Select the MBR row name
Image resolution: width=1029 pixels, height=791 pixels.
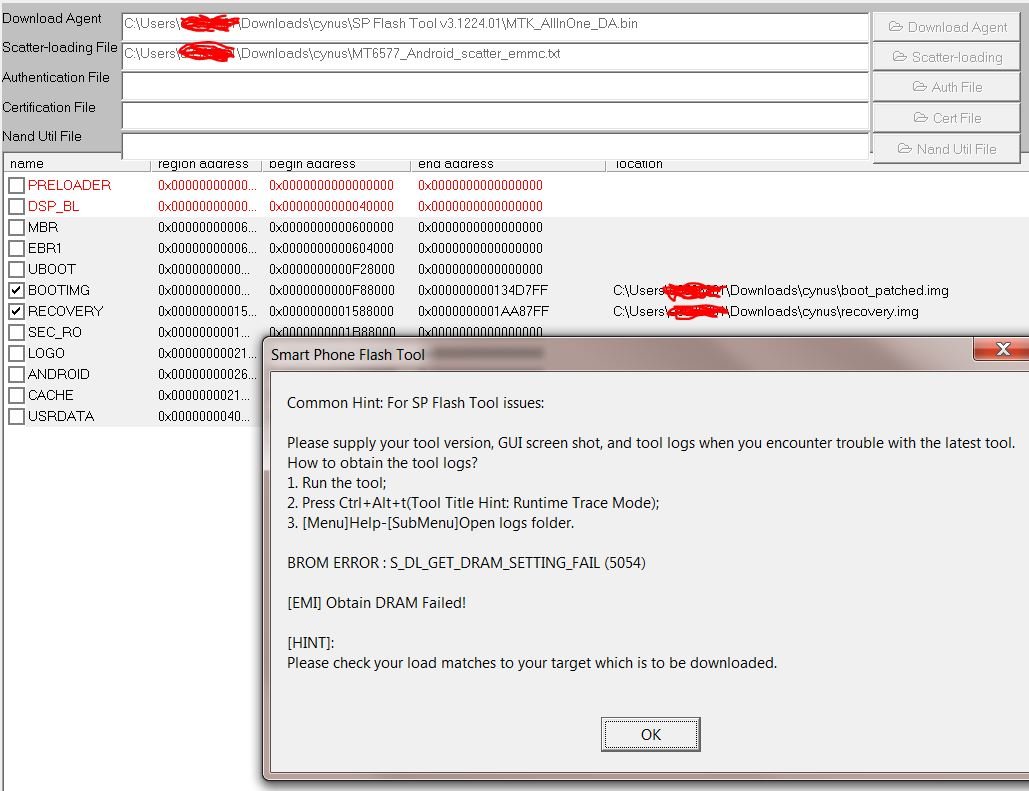43,228
